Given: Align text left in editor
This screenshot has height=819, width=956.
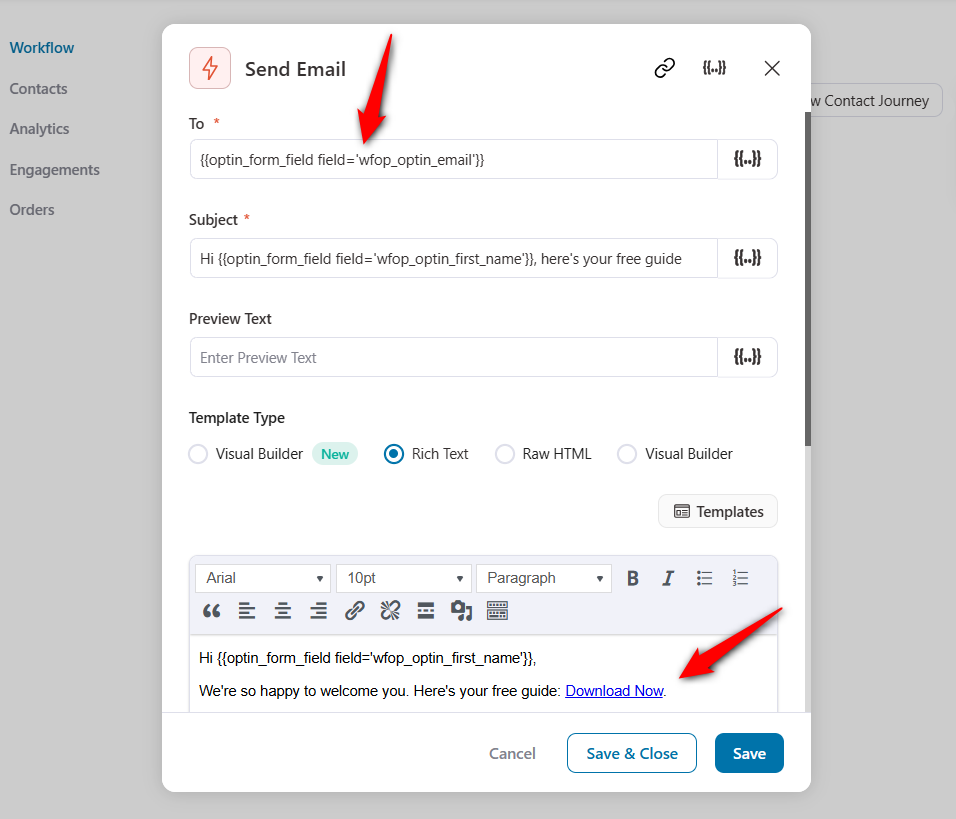Looking at the screenshot, I should coord(247,610).
